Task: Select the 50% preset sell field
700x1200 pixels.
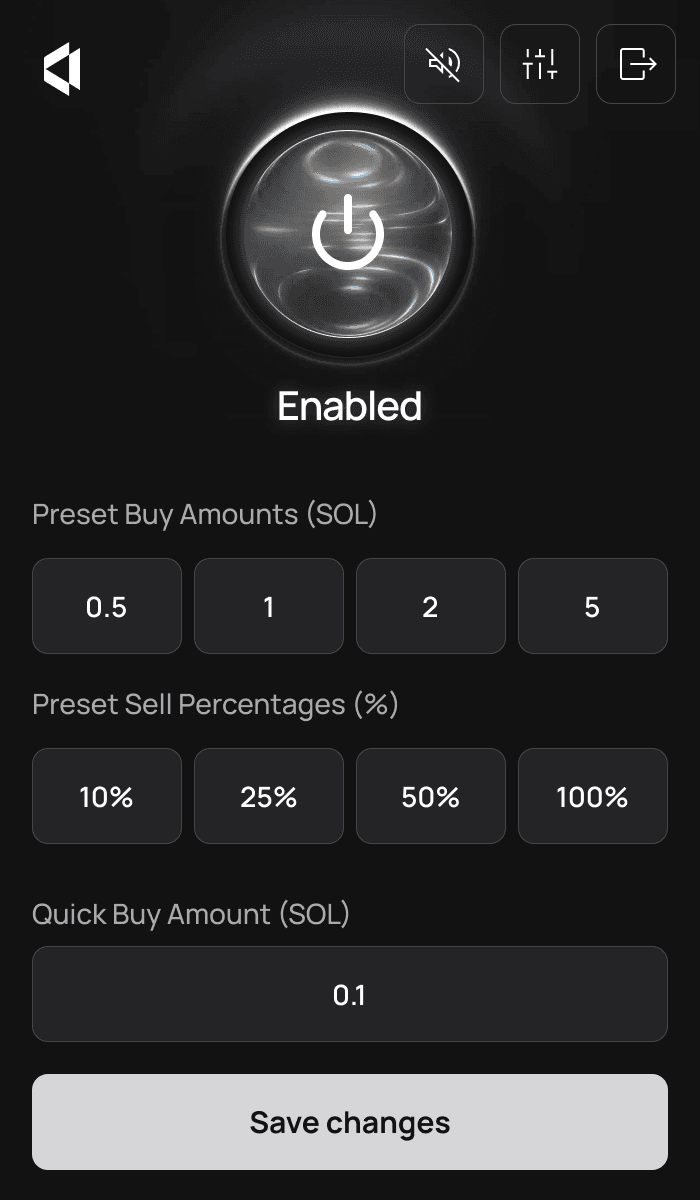Action: pos(431,797)
